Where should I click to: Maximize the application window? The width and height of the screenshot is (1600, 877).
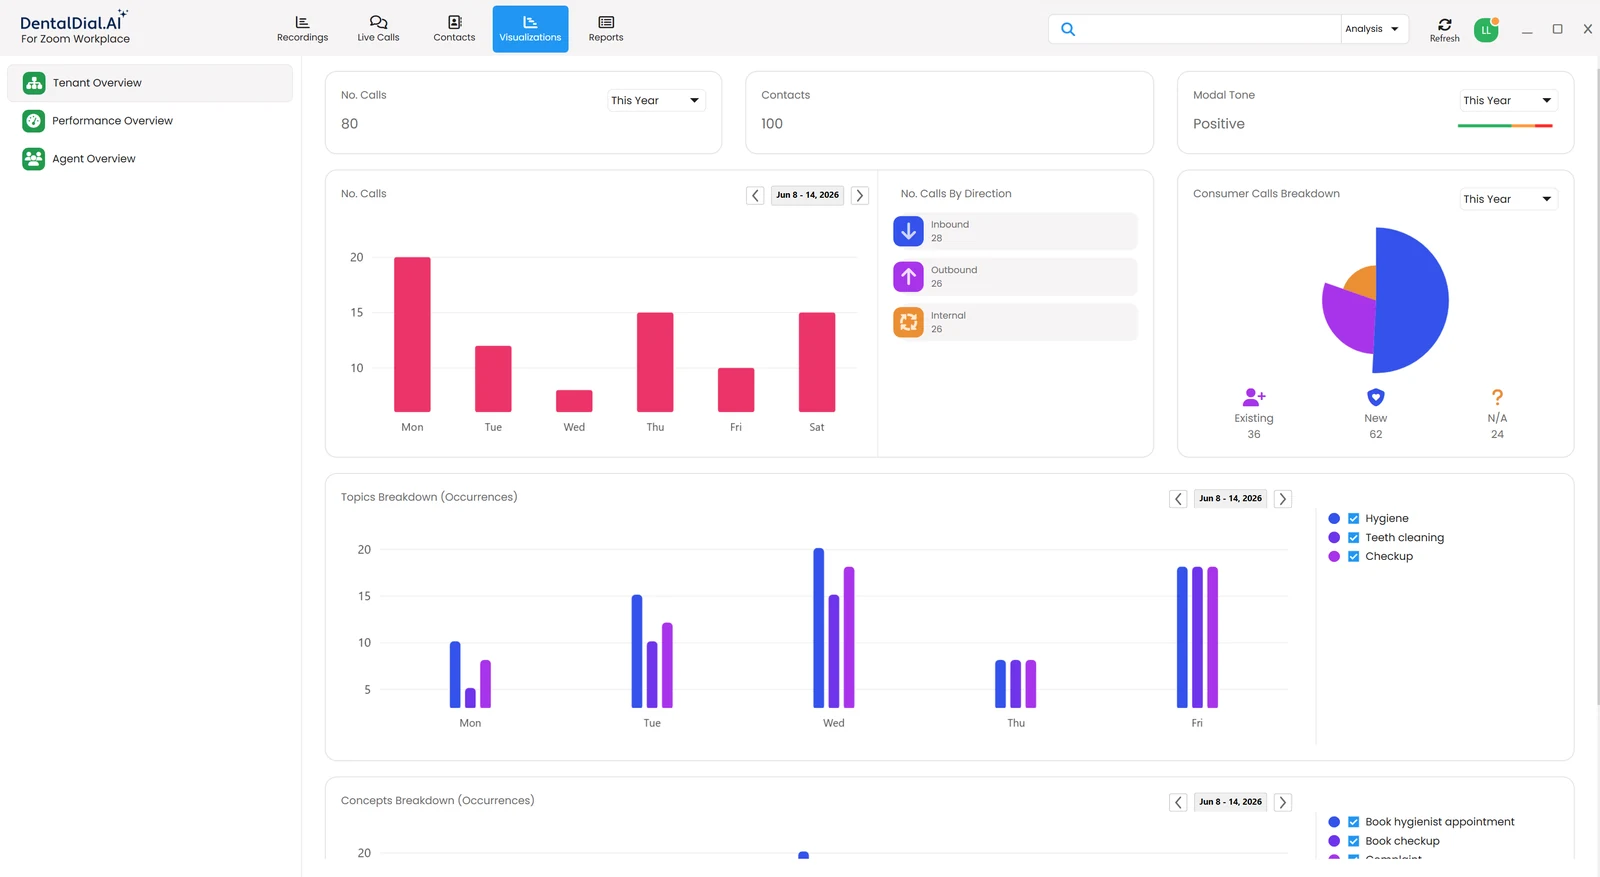click(x=1557, y=29)
